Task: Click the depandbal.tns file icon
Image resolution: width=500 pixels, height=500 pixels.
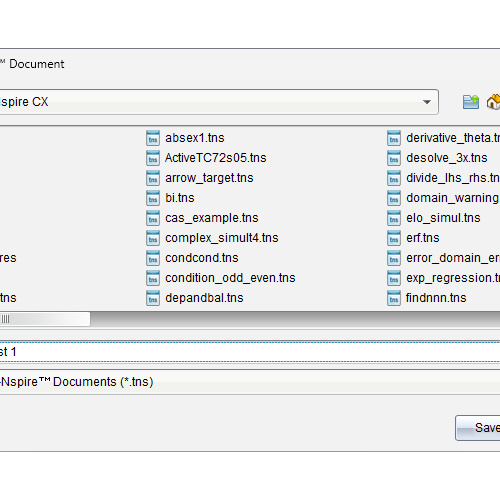Action: tap(153, 298)
